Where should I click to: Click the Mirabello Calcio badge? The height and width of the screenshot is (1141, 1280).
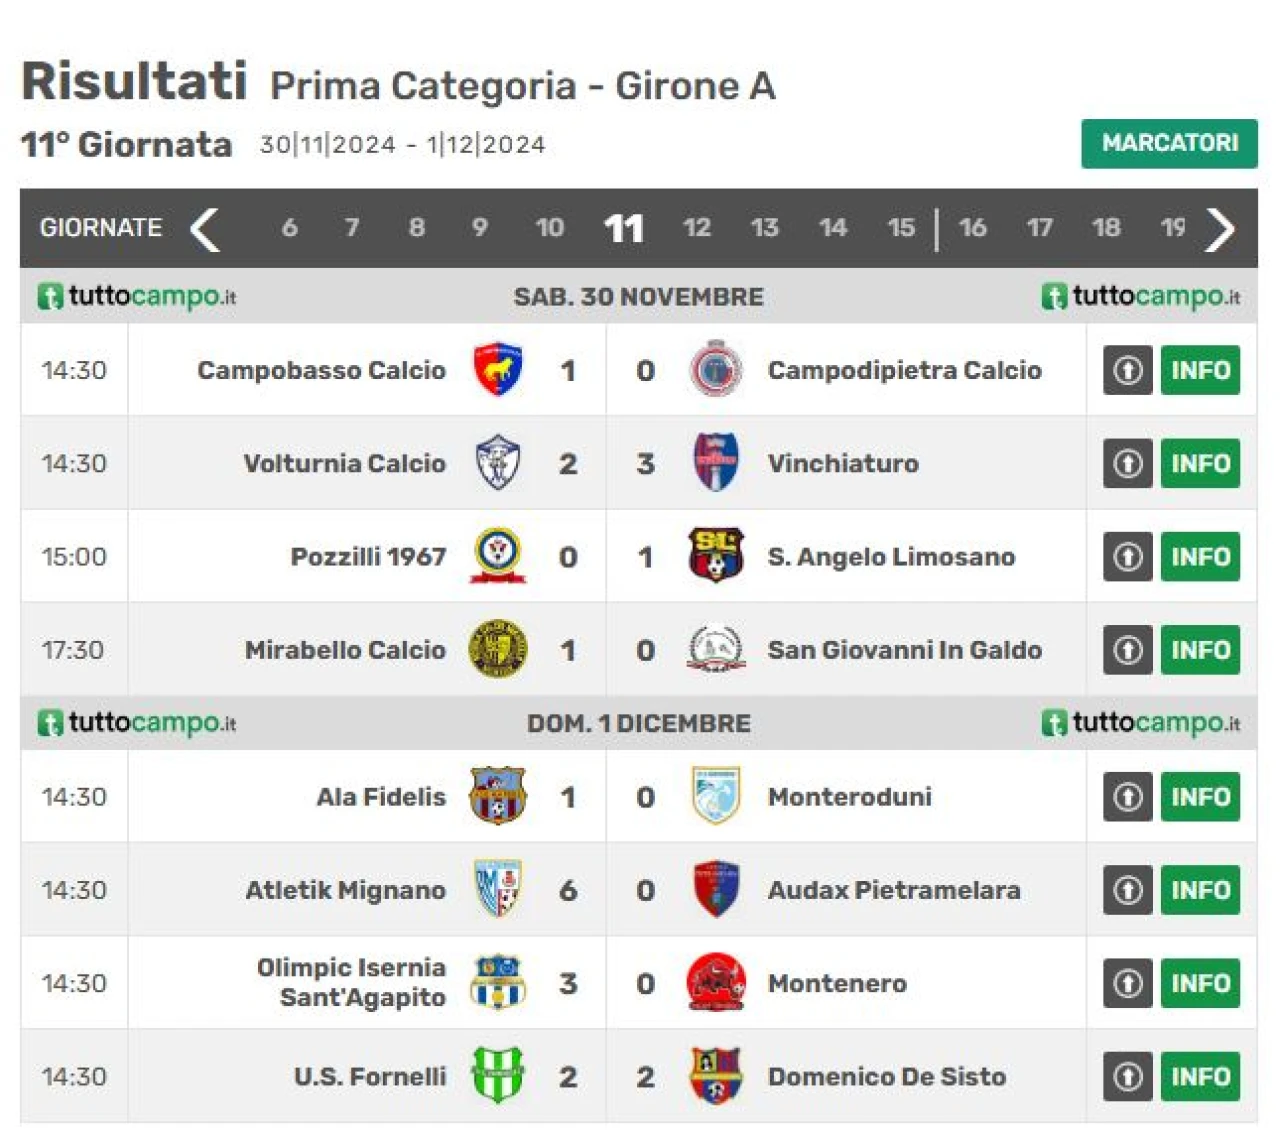pyautogui.click(x=497, y=649)
